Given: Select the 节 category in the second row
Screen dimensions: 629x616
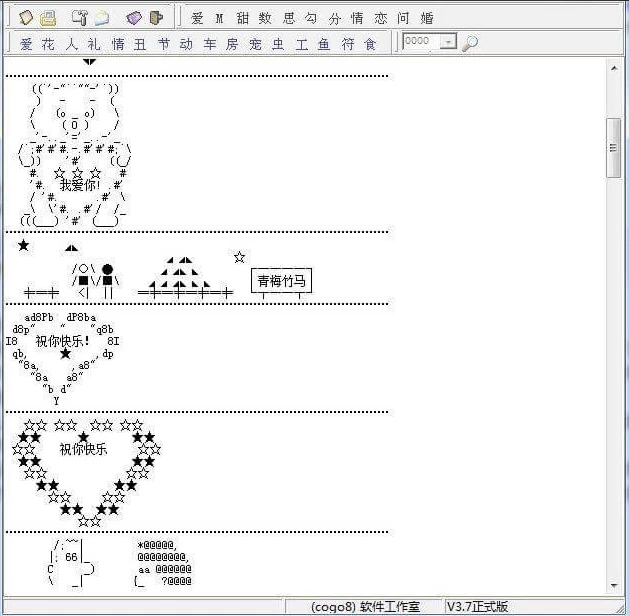Looking at the screenshot, I should click(x=163, y=44).
